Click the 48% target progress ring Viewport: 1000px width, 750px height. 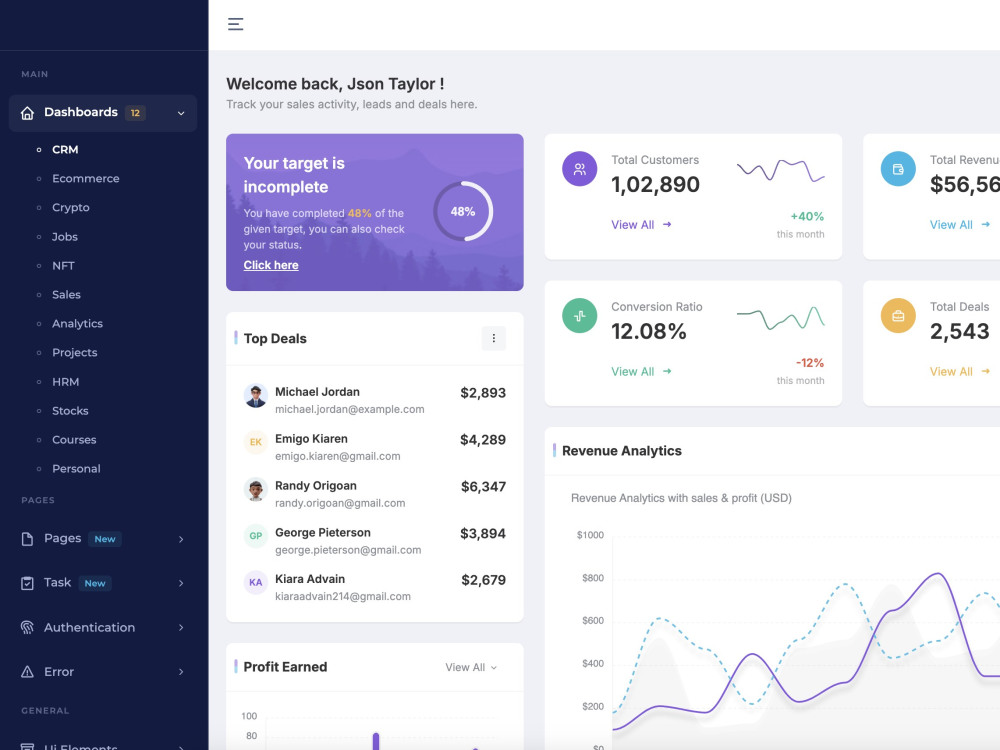463,211
